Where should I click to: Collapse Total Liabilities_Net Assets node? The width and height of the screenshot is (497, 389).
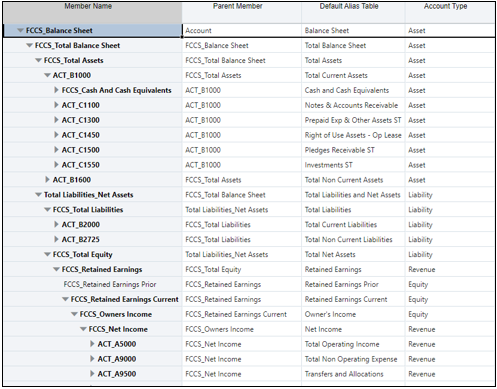[x=38, y=195]
